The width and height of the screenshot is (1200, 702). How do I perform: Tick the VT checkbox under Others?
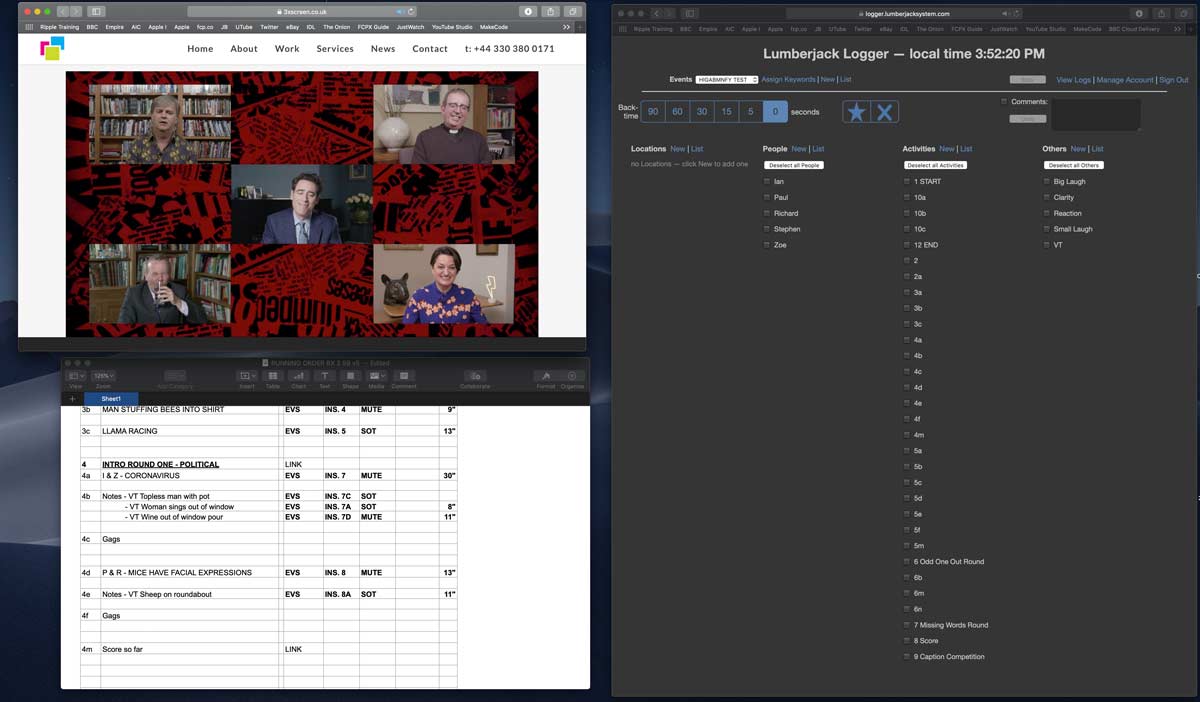pyautogui.click(x=1047, y=245)
